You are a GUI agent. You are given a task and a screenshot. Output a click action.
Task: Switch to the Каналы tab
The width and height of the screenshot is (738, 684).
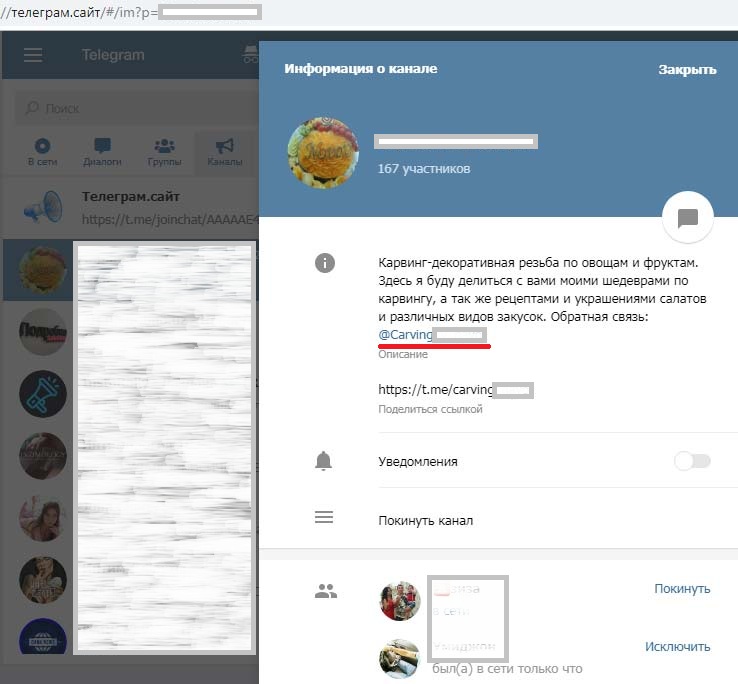coord(225,152)
